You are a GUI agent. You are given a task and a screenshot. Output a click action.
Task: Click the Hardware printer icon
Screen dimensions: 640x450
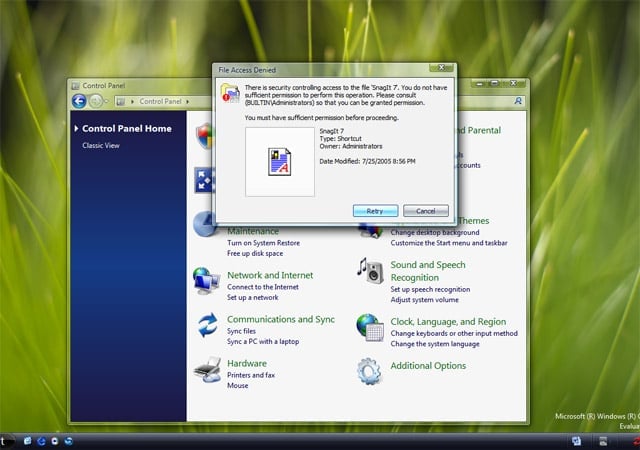point(207,370)
